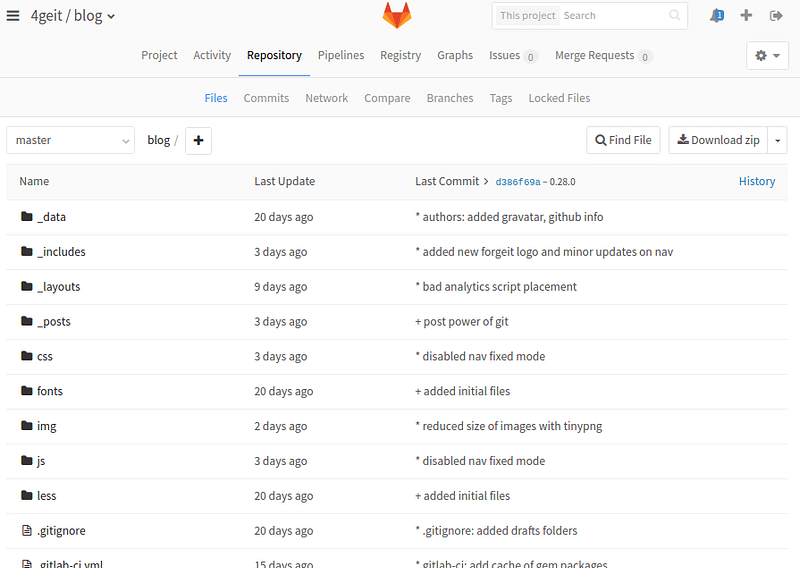800x568 pixels.
Task: Click the Find File button
Action: (x=623, y=140)
